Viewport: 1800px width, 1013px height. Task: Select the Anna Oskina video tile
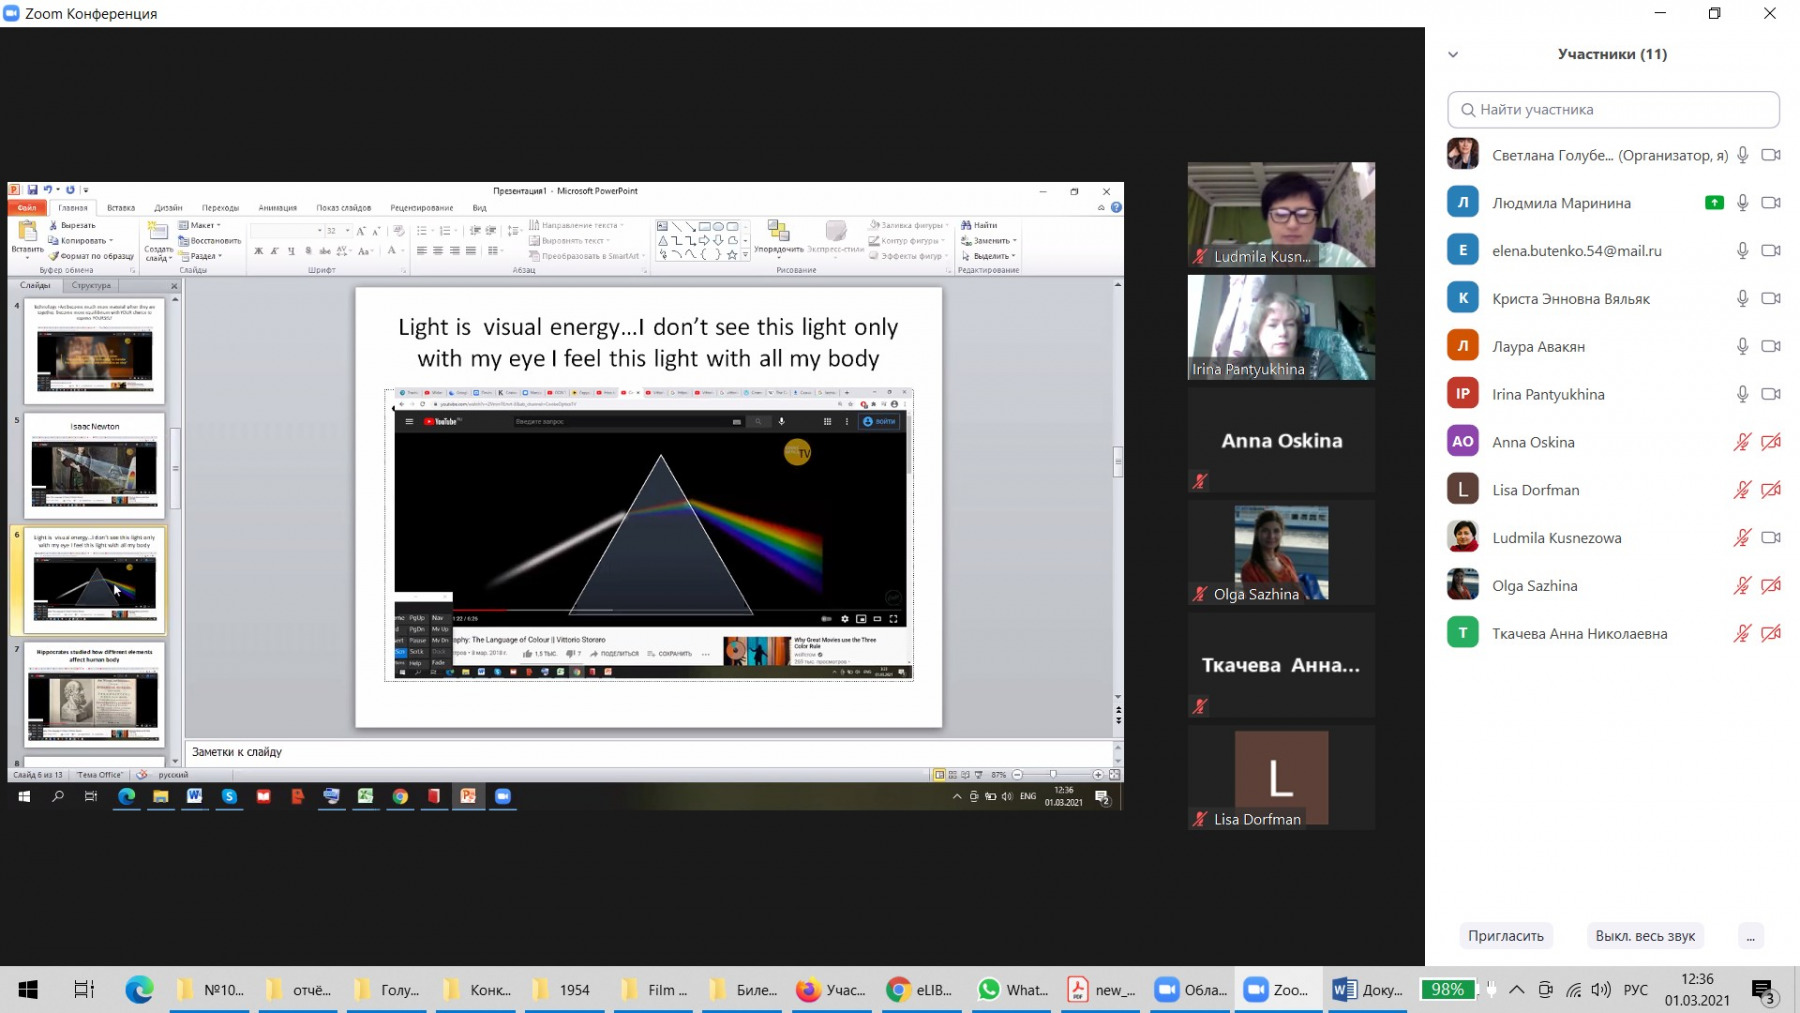coord(1281,440)
